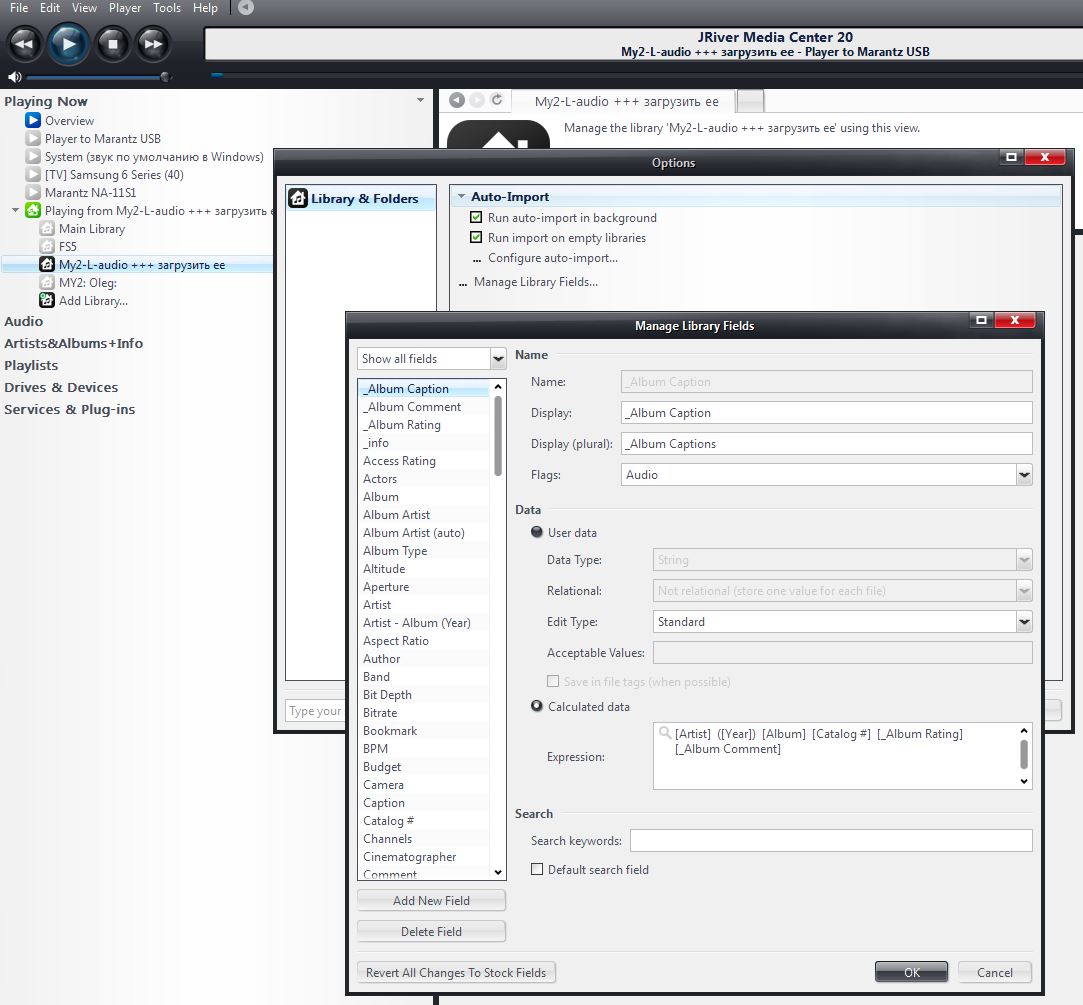Open the Playing Now header dropdown arrow
Image resolution: width=1083 pixels, height=1005 pixels.
point(420,100)
